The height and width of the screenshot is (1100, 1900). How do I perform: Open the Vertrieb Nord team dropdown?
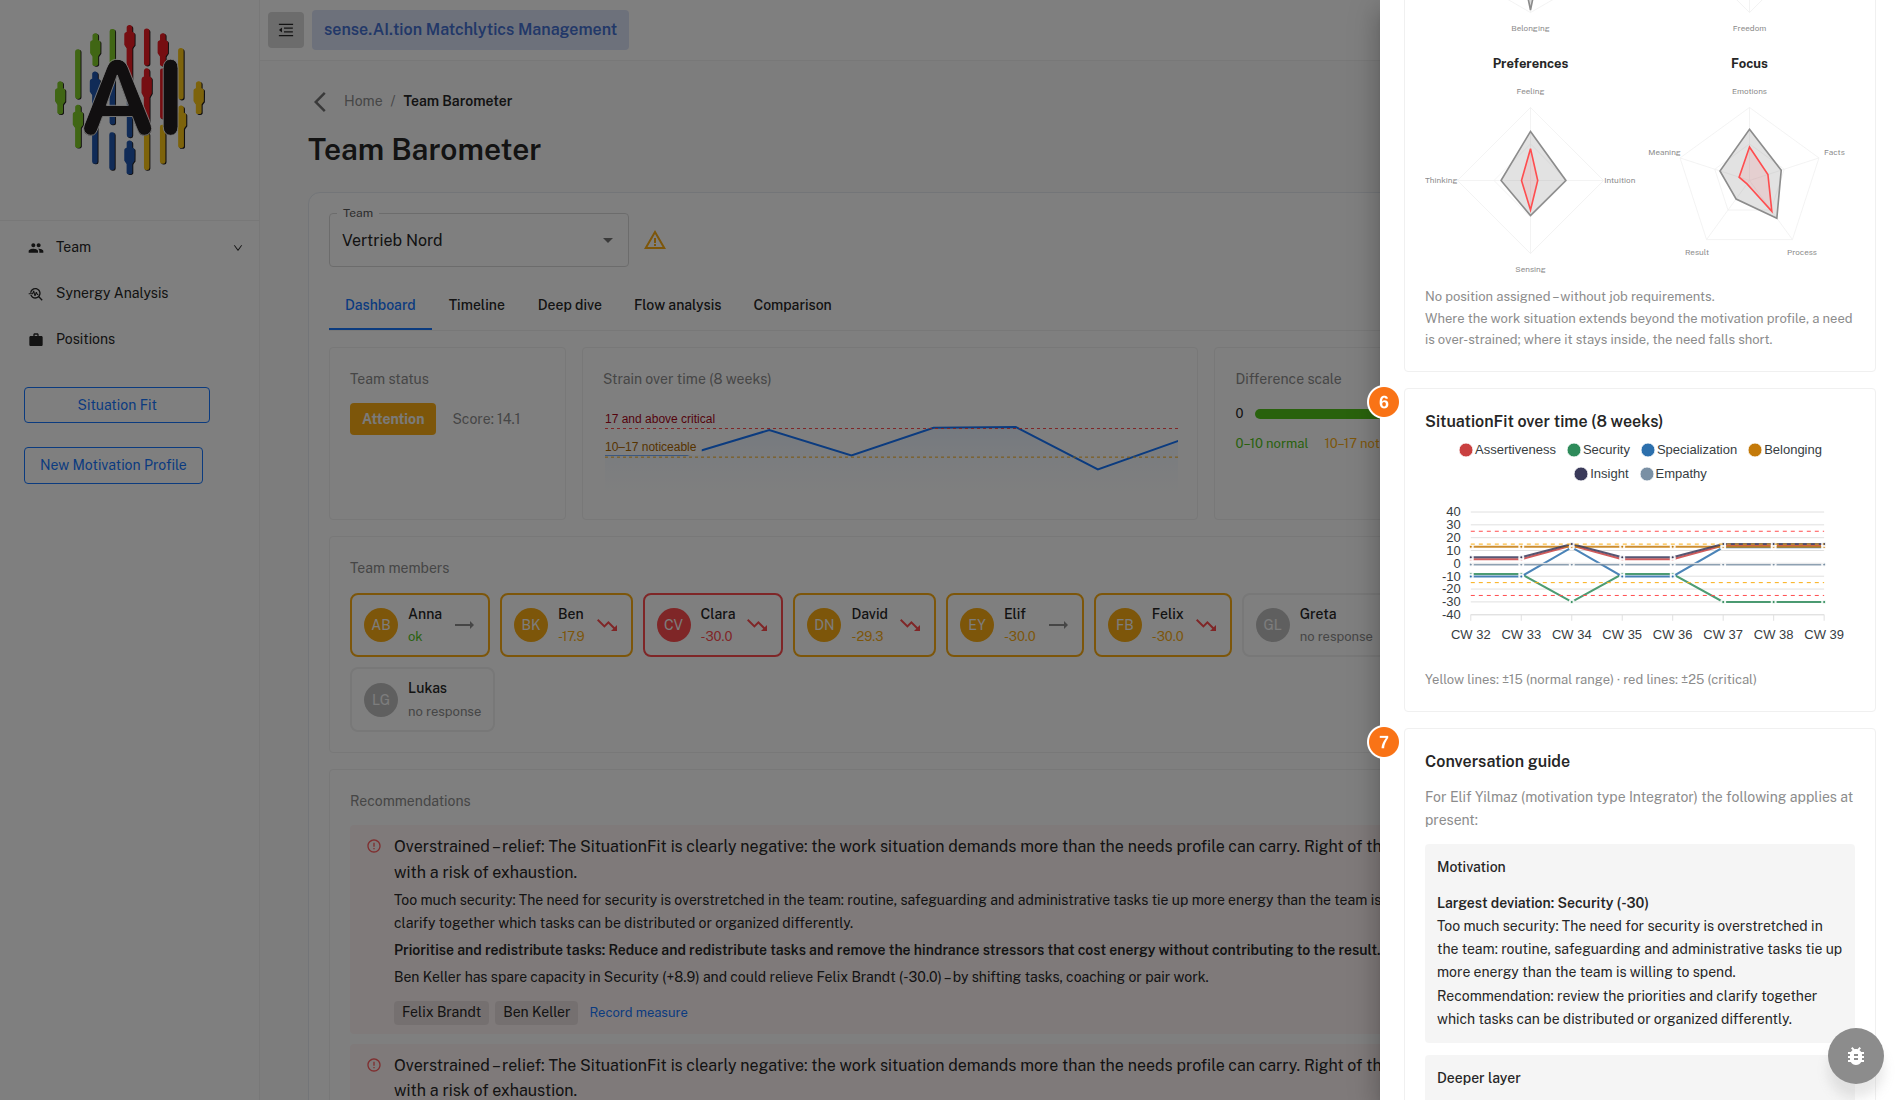click(x=479, y=240)
